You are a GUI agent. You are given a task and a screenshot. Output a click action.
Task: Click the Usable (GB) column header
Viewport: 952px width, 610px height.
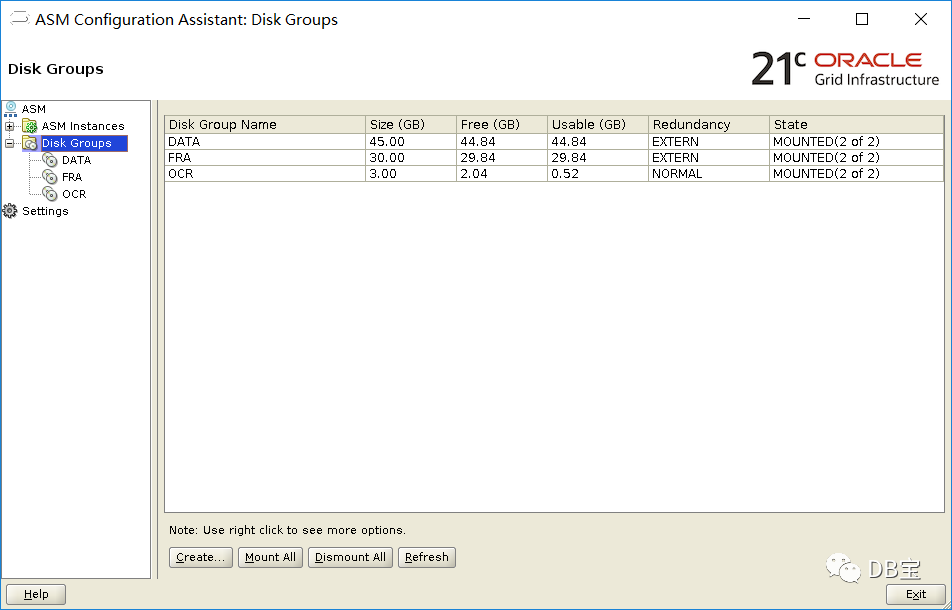coord(598,124)
